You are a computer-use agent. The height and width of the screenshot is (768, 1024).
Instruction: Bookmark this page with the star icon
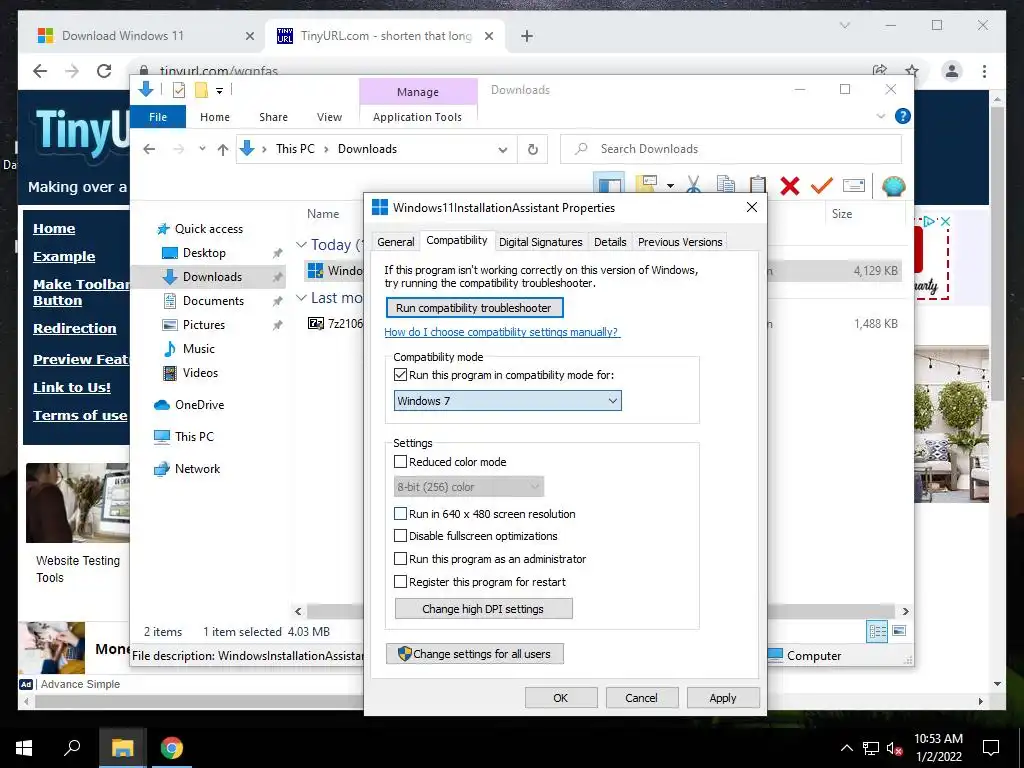tap(912, 71)
